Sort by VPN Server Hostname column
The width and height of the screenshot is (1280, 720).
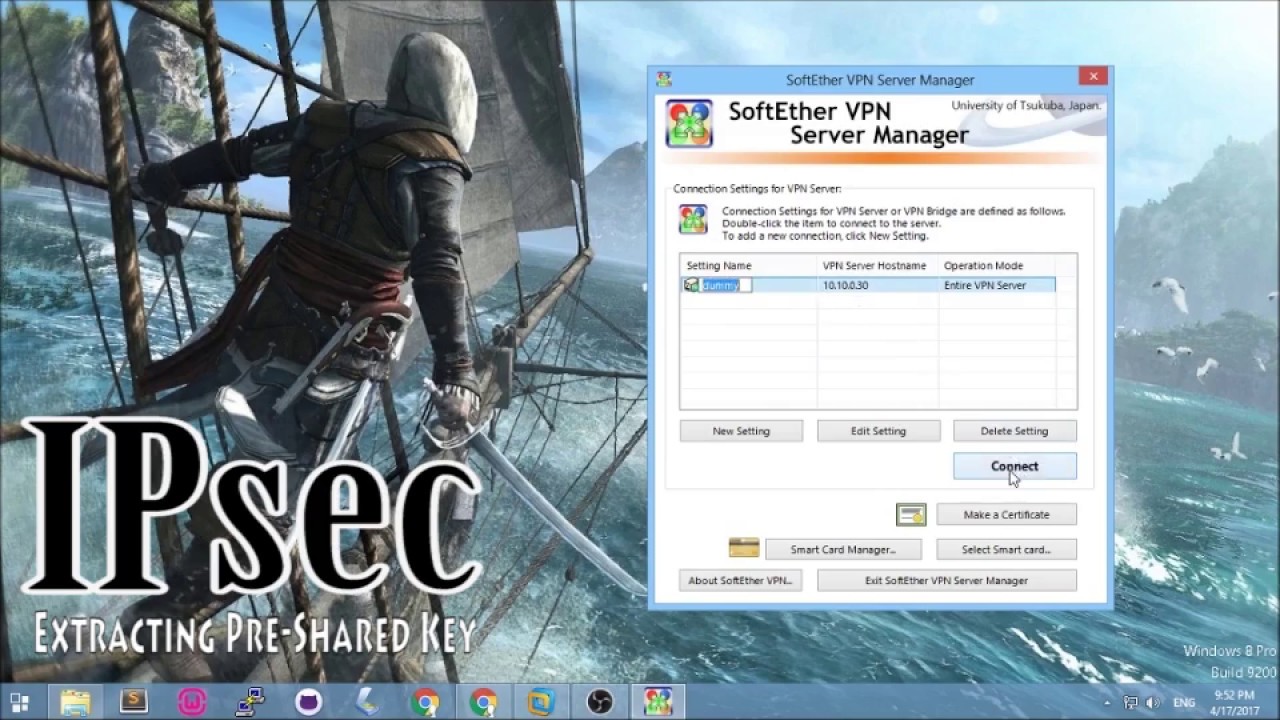tap(878, 266)
